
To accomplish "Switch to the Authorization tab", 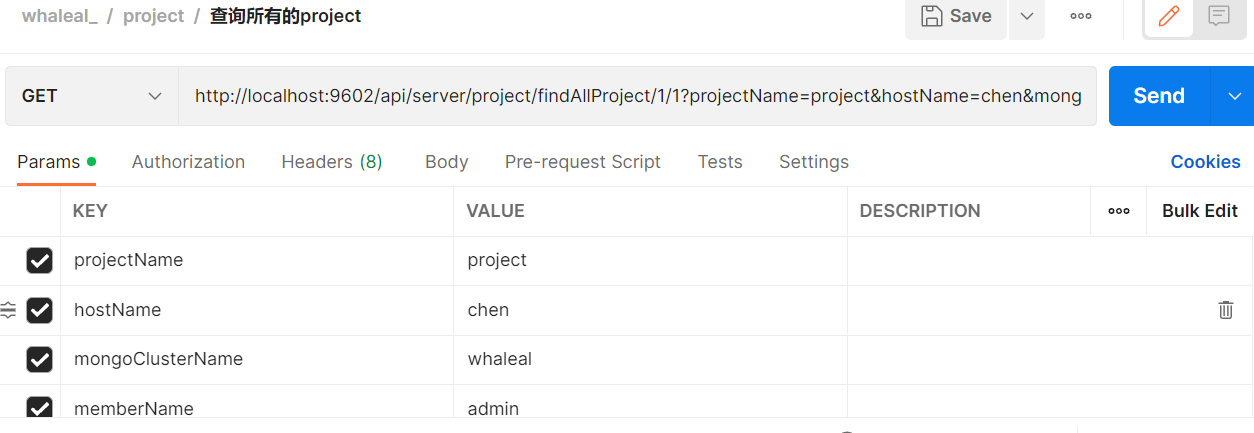I will (x=188, y=162).
